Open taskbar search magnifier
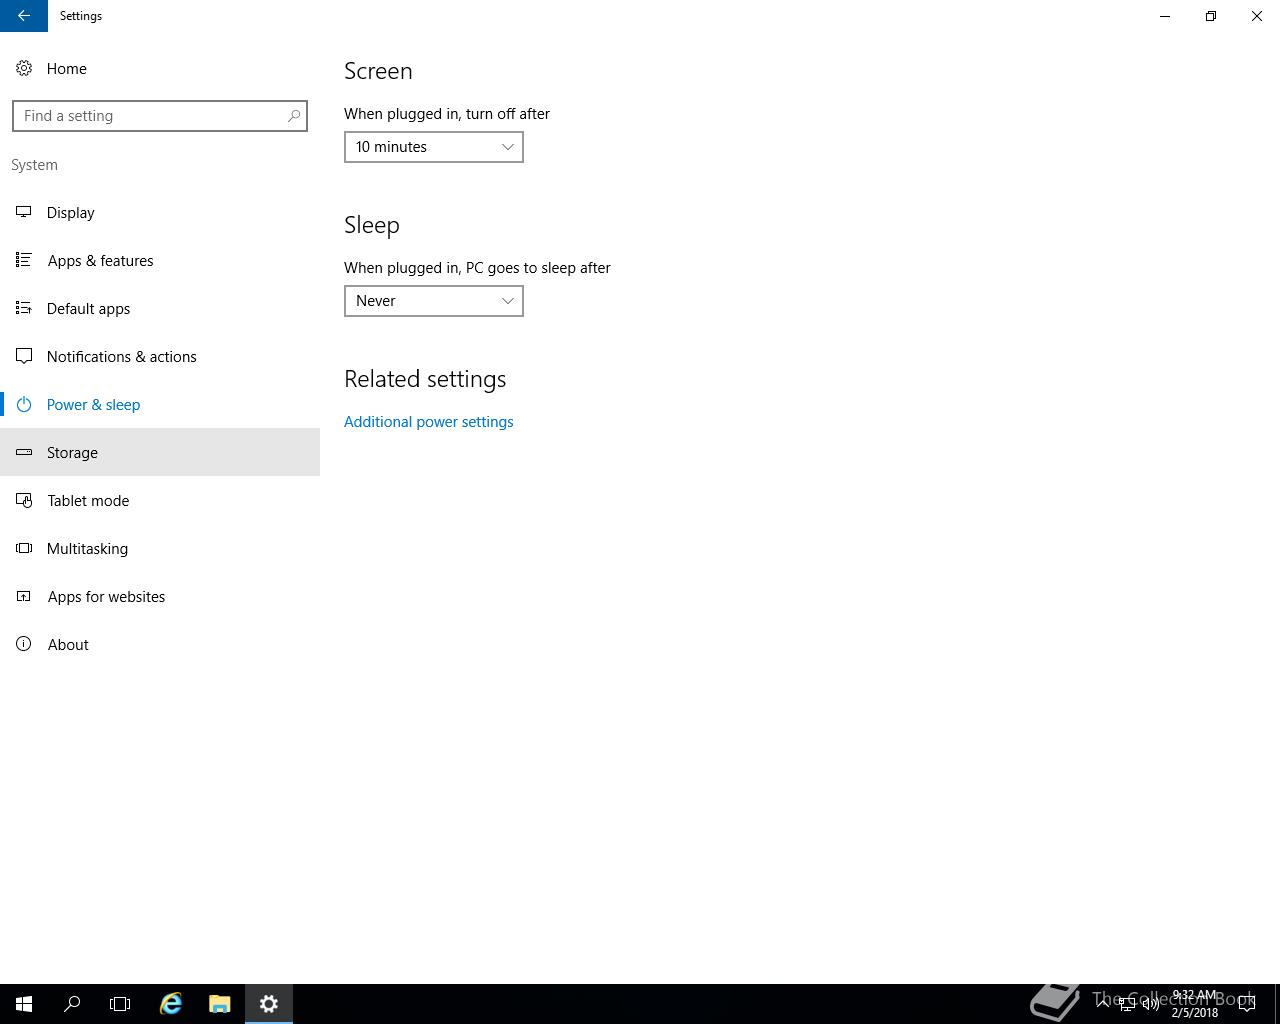This screenshot has height=1024, width=1280. tap(72, 1004)
